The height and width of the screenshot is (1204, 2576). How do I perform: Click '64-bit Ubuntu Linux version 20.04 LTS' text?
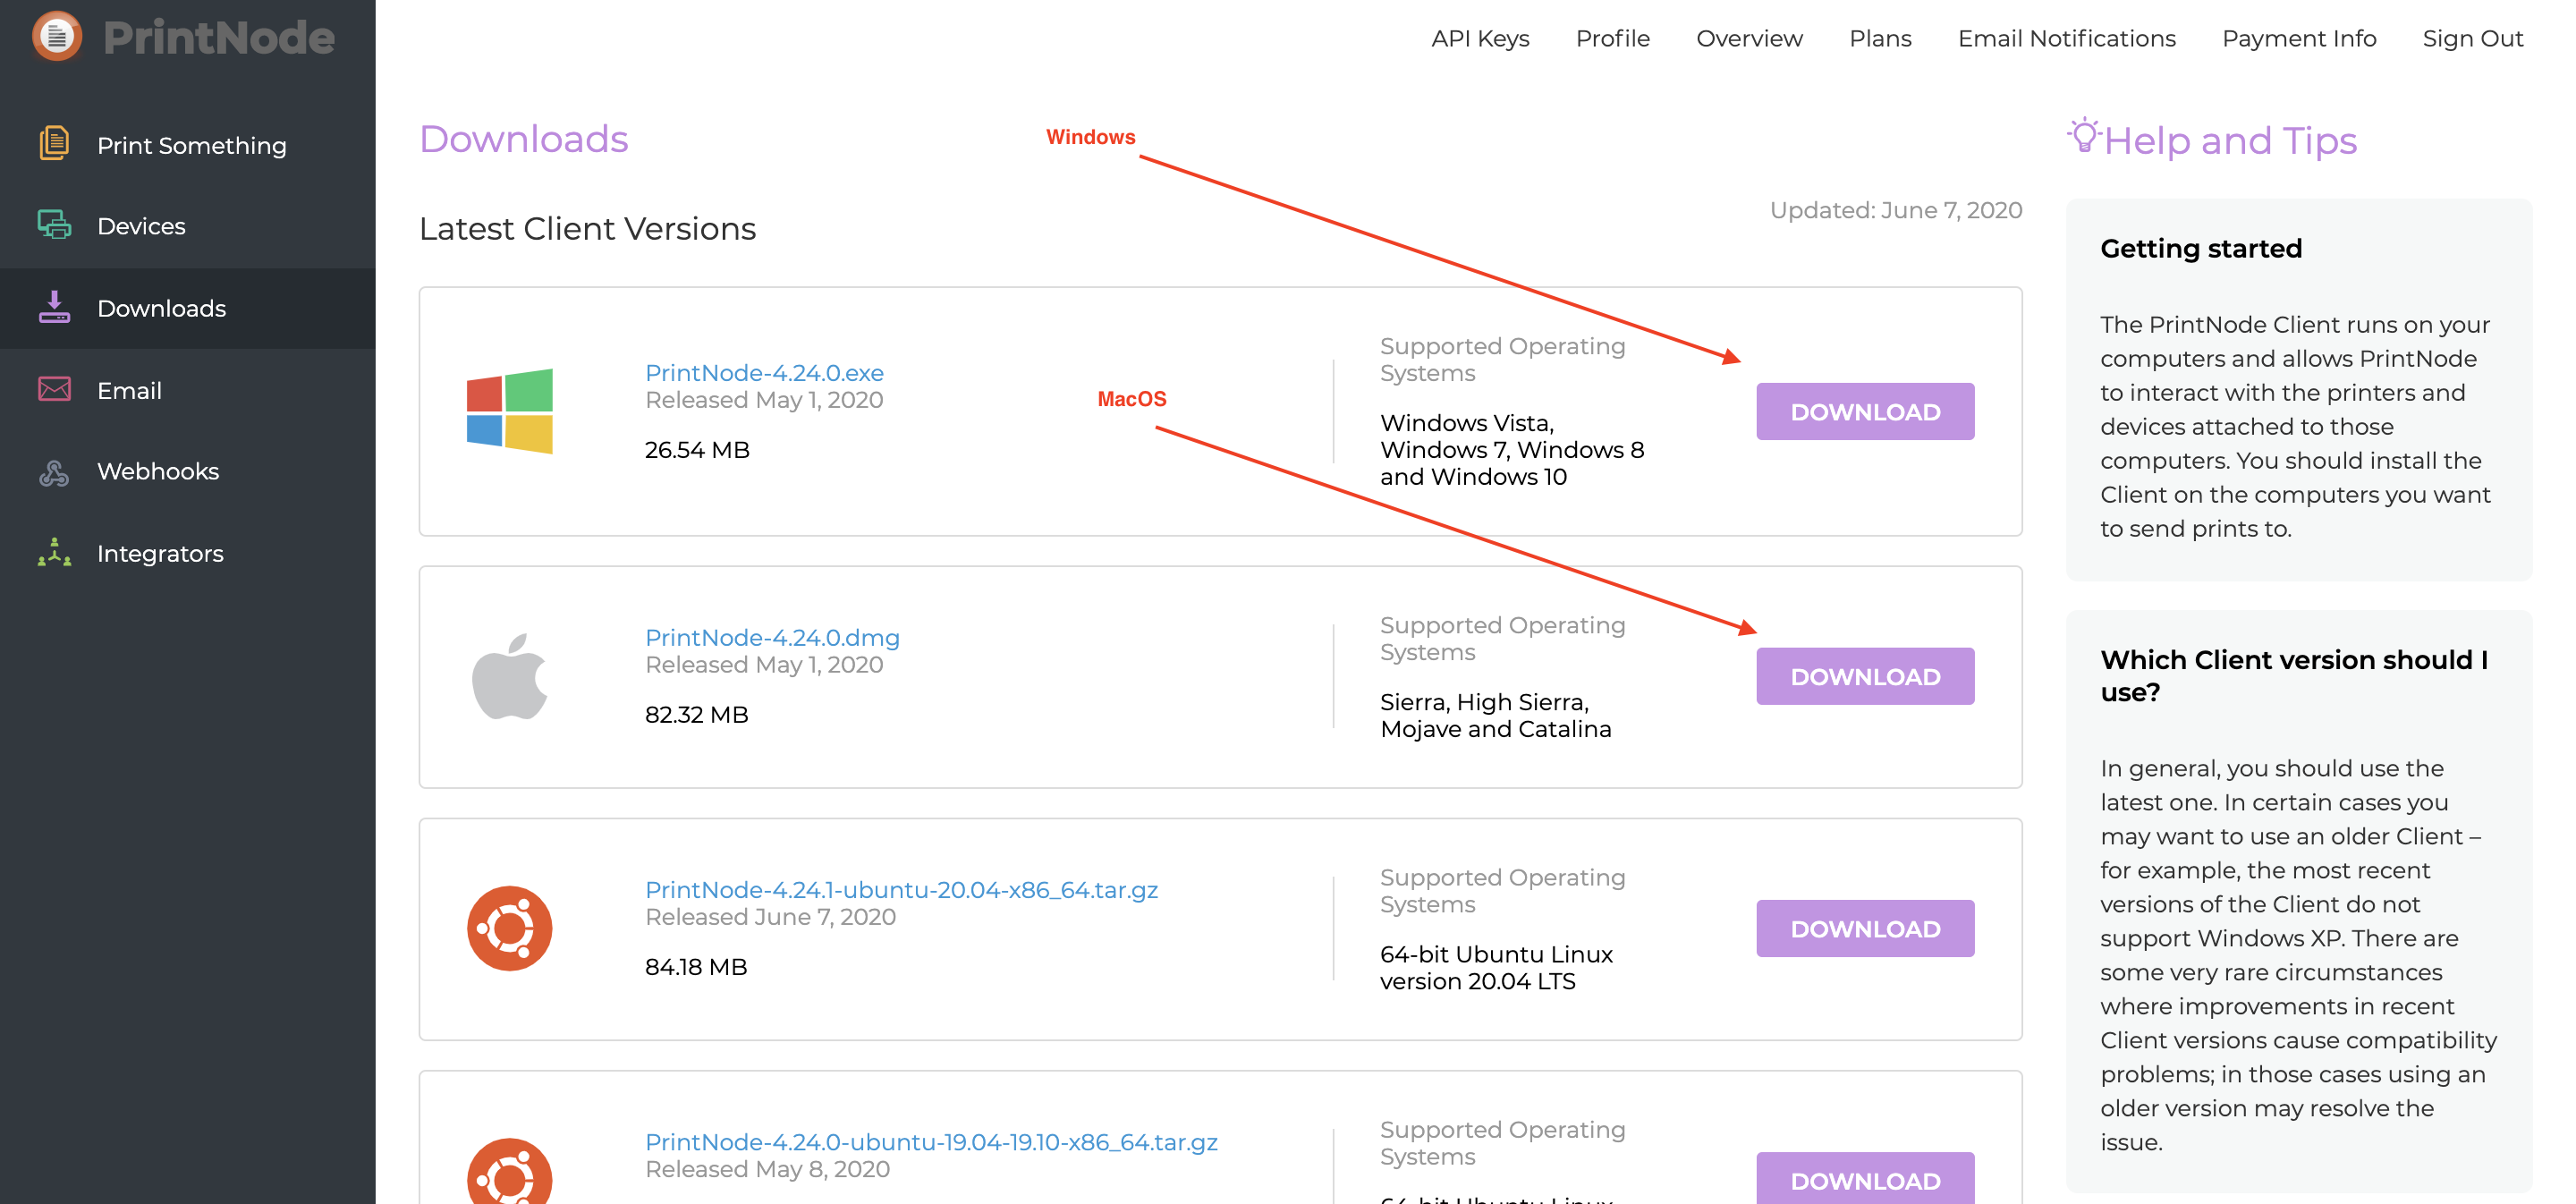[1496, 967]
